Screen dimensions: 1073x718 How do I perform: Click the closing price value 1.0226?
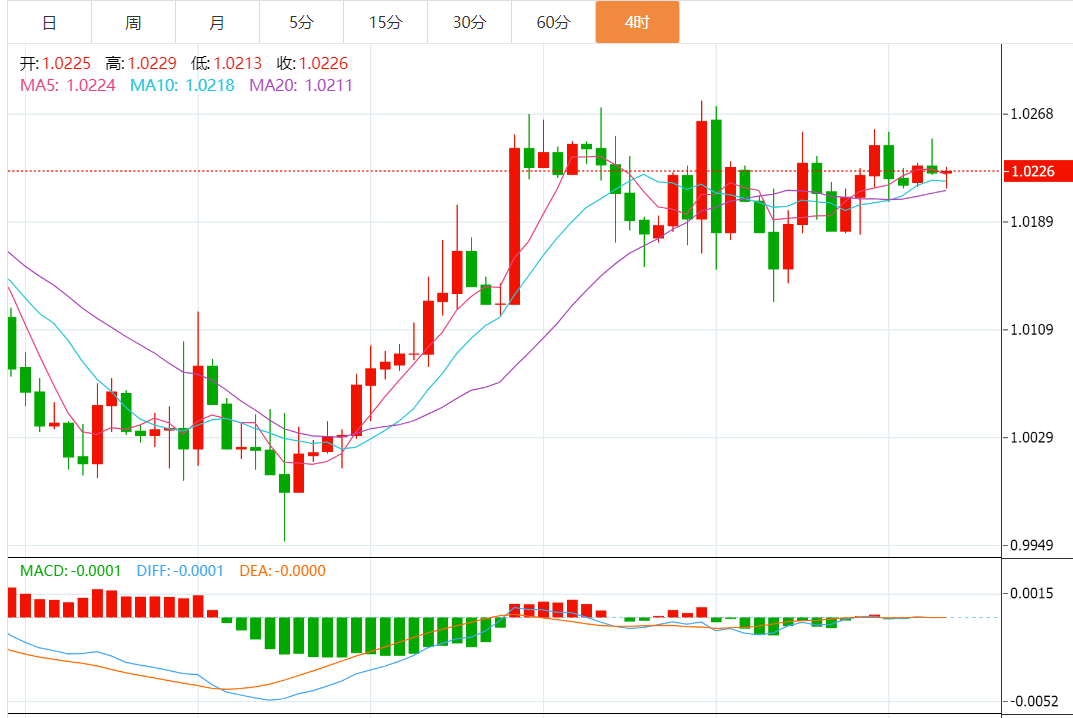324,64
